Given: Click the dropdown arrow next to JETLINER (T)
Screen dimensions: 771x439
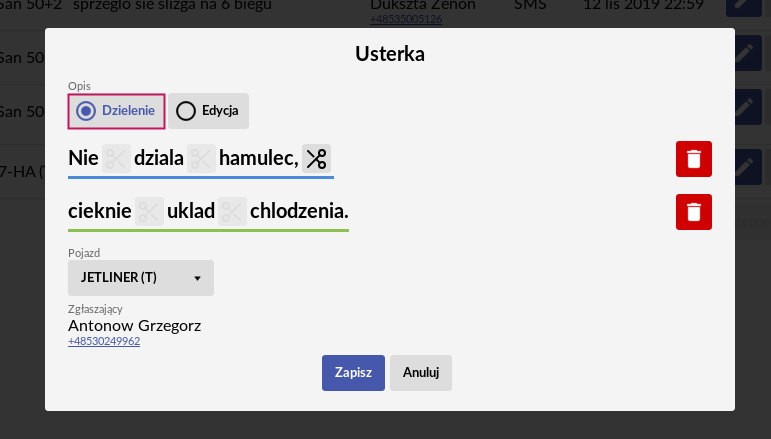Looking at the screenshot, I should click(197, 278).
